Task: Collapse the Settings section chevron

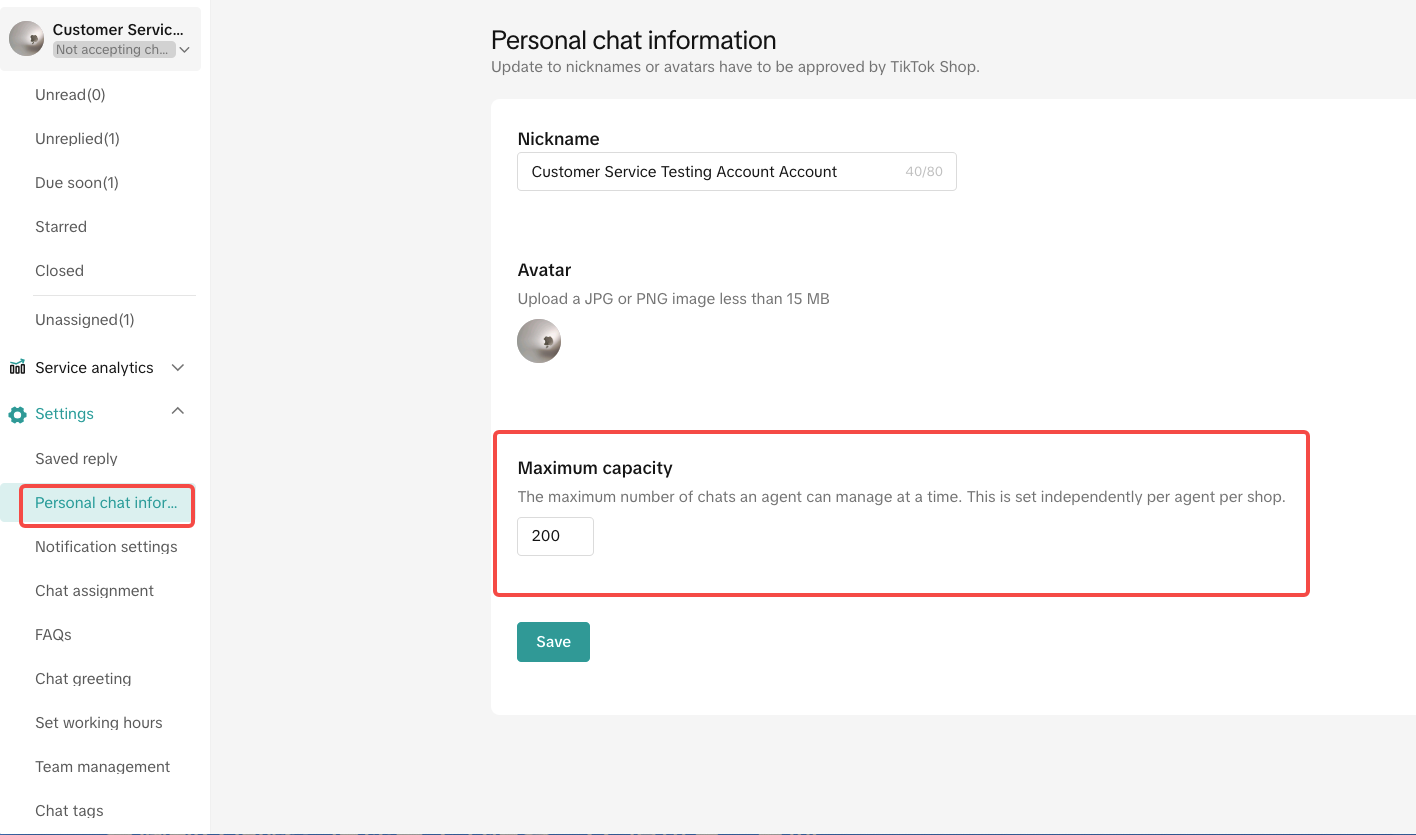Action: pyautogui.click(x=178, y=412)
